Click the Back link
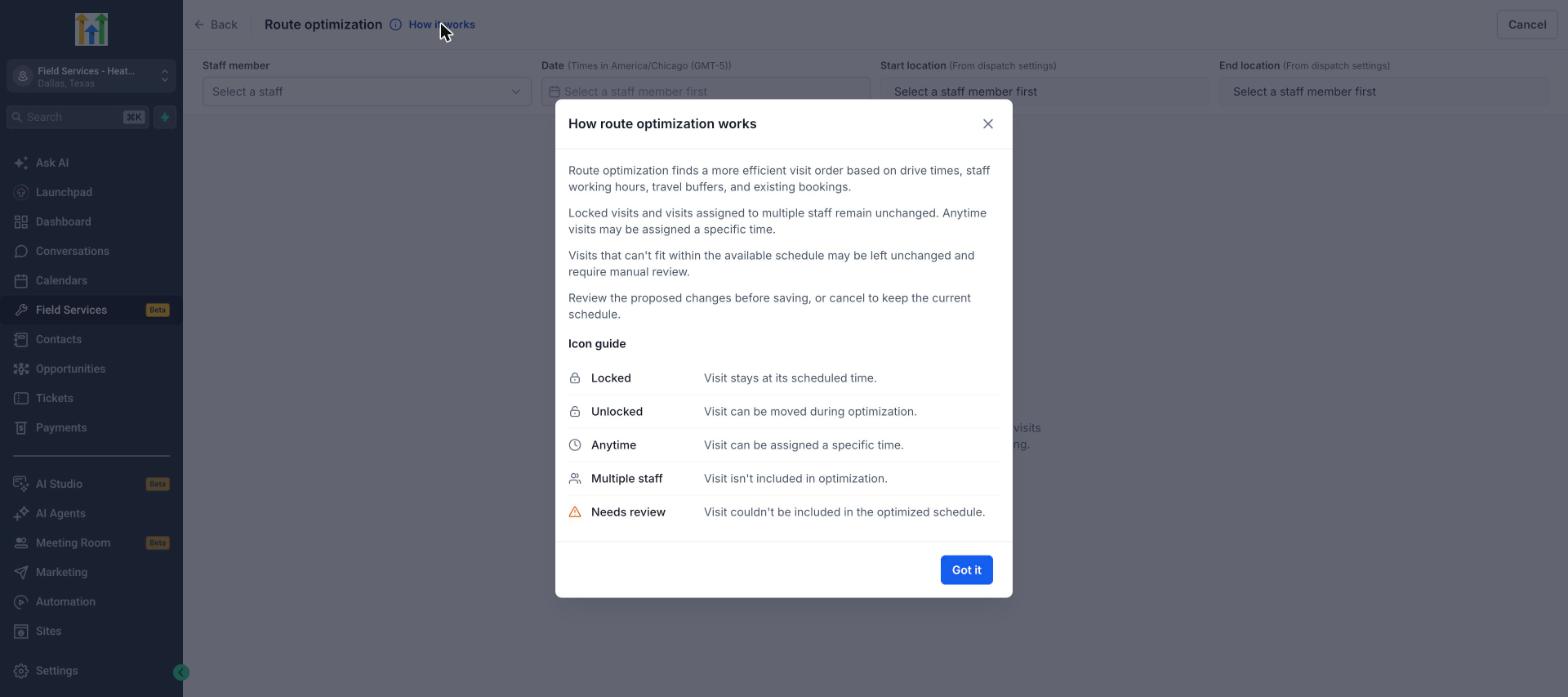This screenshot has height=697, width=1568. 216,24
